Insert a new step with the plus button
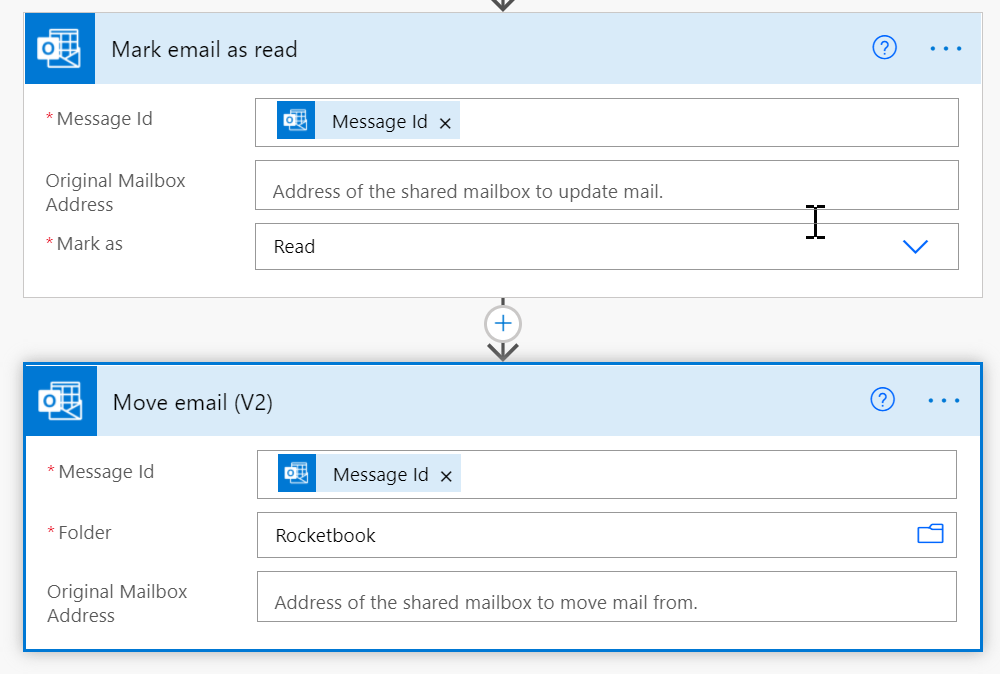Image resolution: width=1000 pixels, height=674 pixels. point(503,324)
